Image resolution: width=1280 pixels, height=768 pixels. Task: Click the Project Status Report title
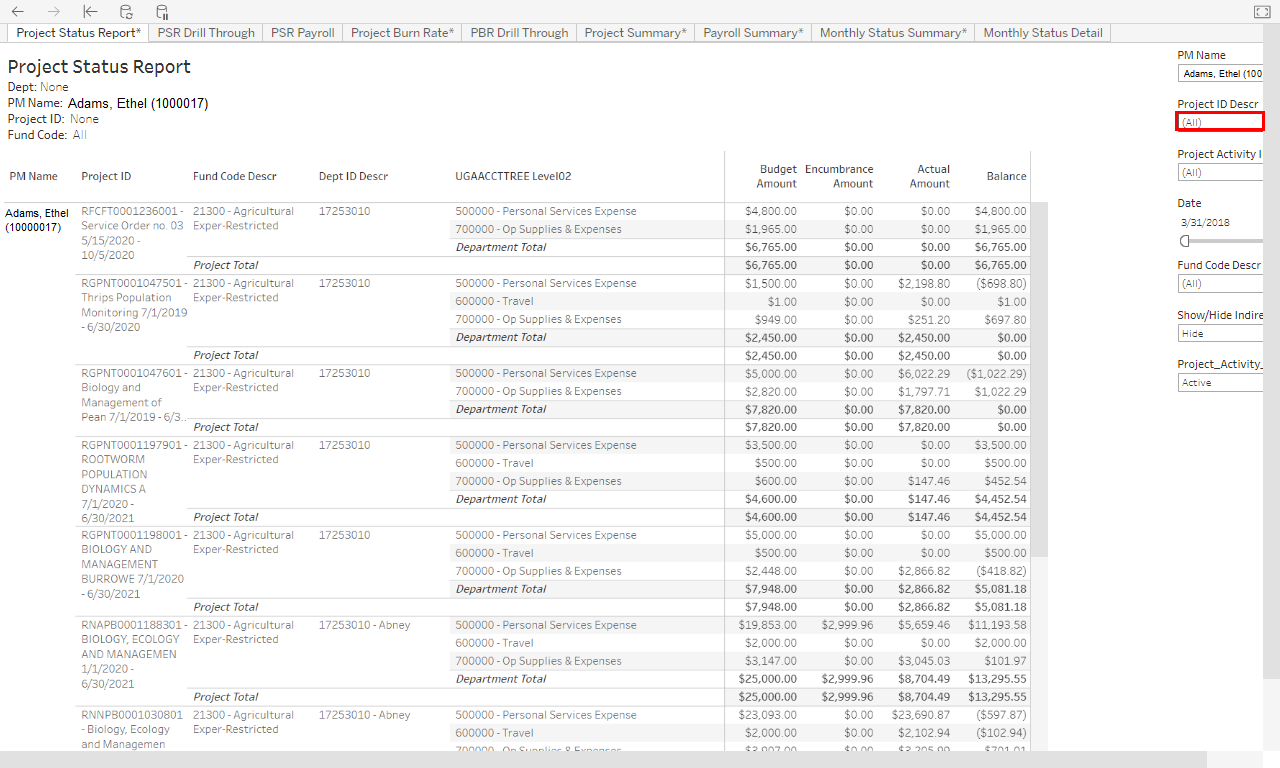point(99,67)
